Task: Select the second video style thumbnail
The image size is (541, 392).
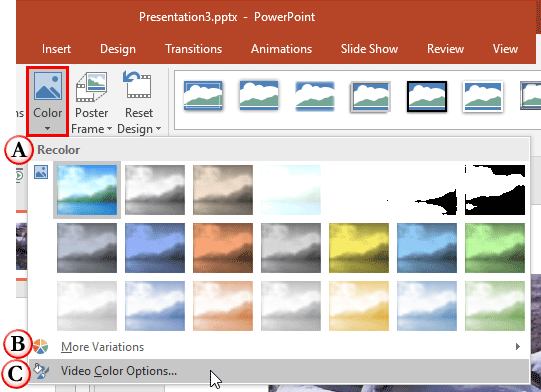Action: [259, 96]
